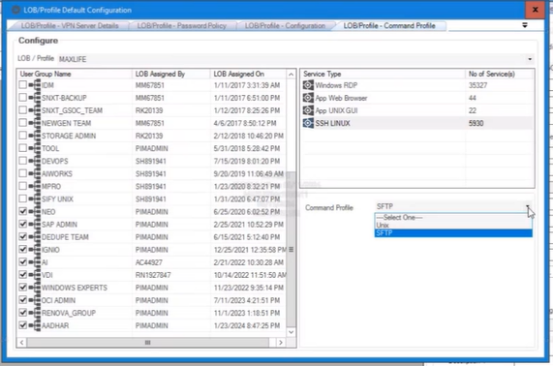Viewport: 554px width, 367px height.
Task: Sort by LOB Assigned By column header
Action: tap(171, 74)
